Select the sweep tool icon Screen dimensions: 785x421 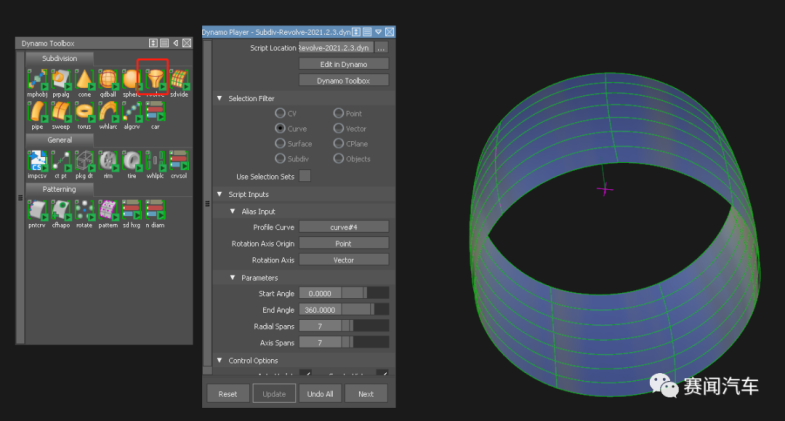[61, 110]
